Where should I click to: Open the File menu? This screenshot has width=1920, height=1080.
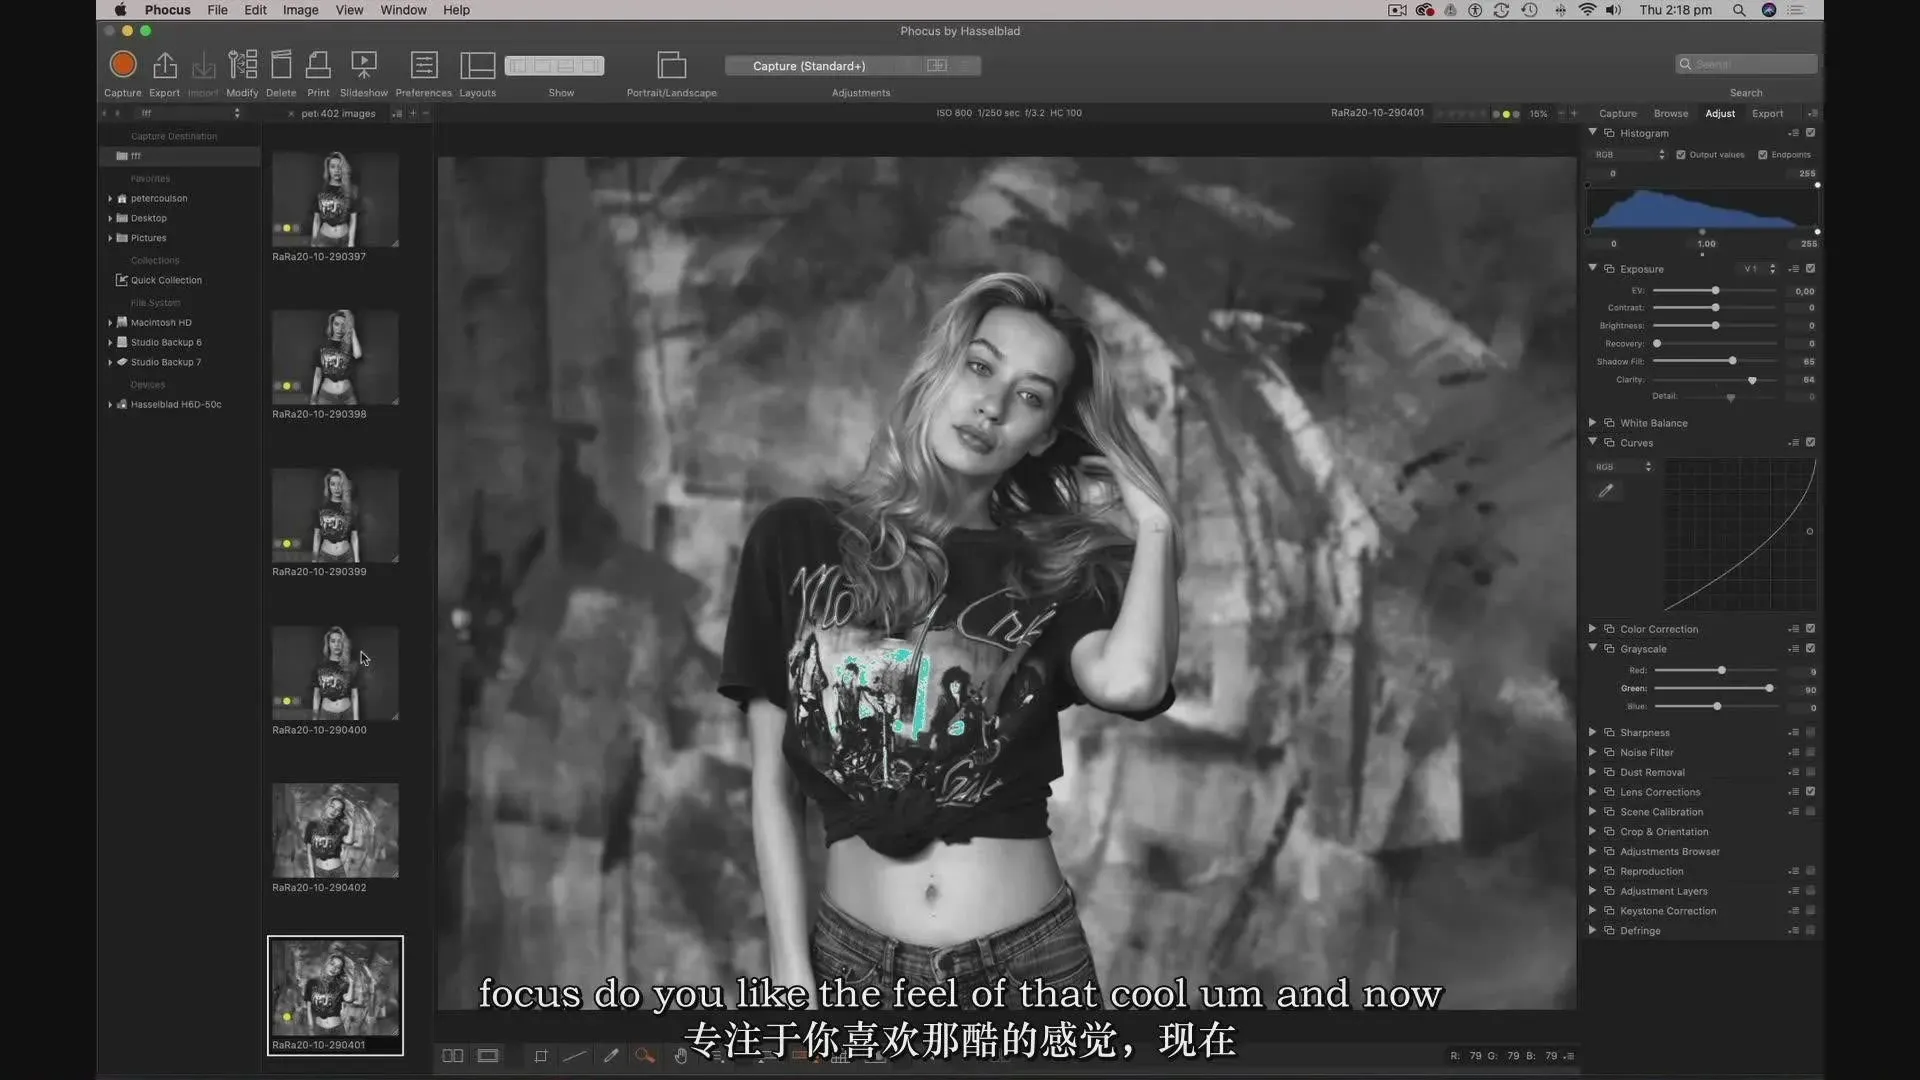click(x=217, y=10)
